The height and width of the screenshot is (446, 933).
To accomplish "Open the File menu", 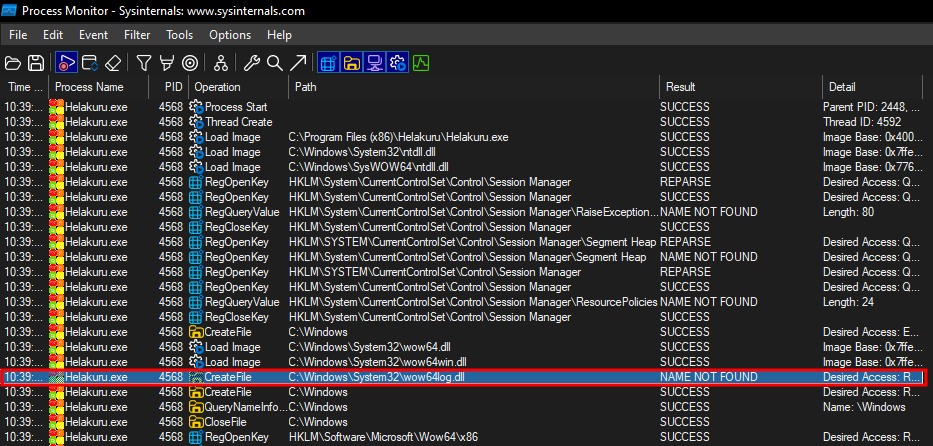I will 18,35.
